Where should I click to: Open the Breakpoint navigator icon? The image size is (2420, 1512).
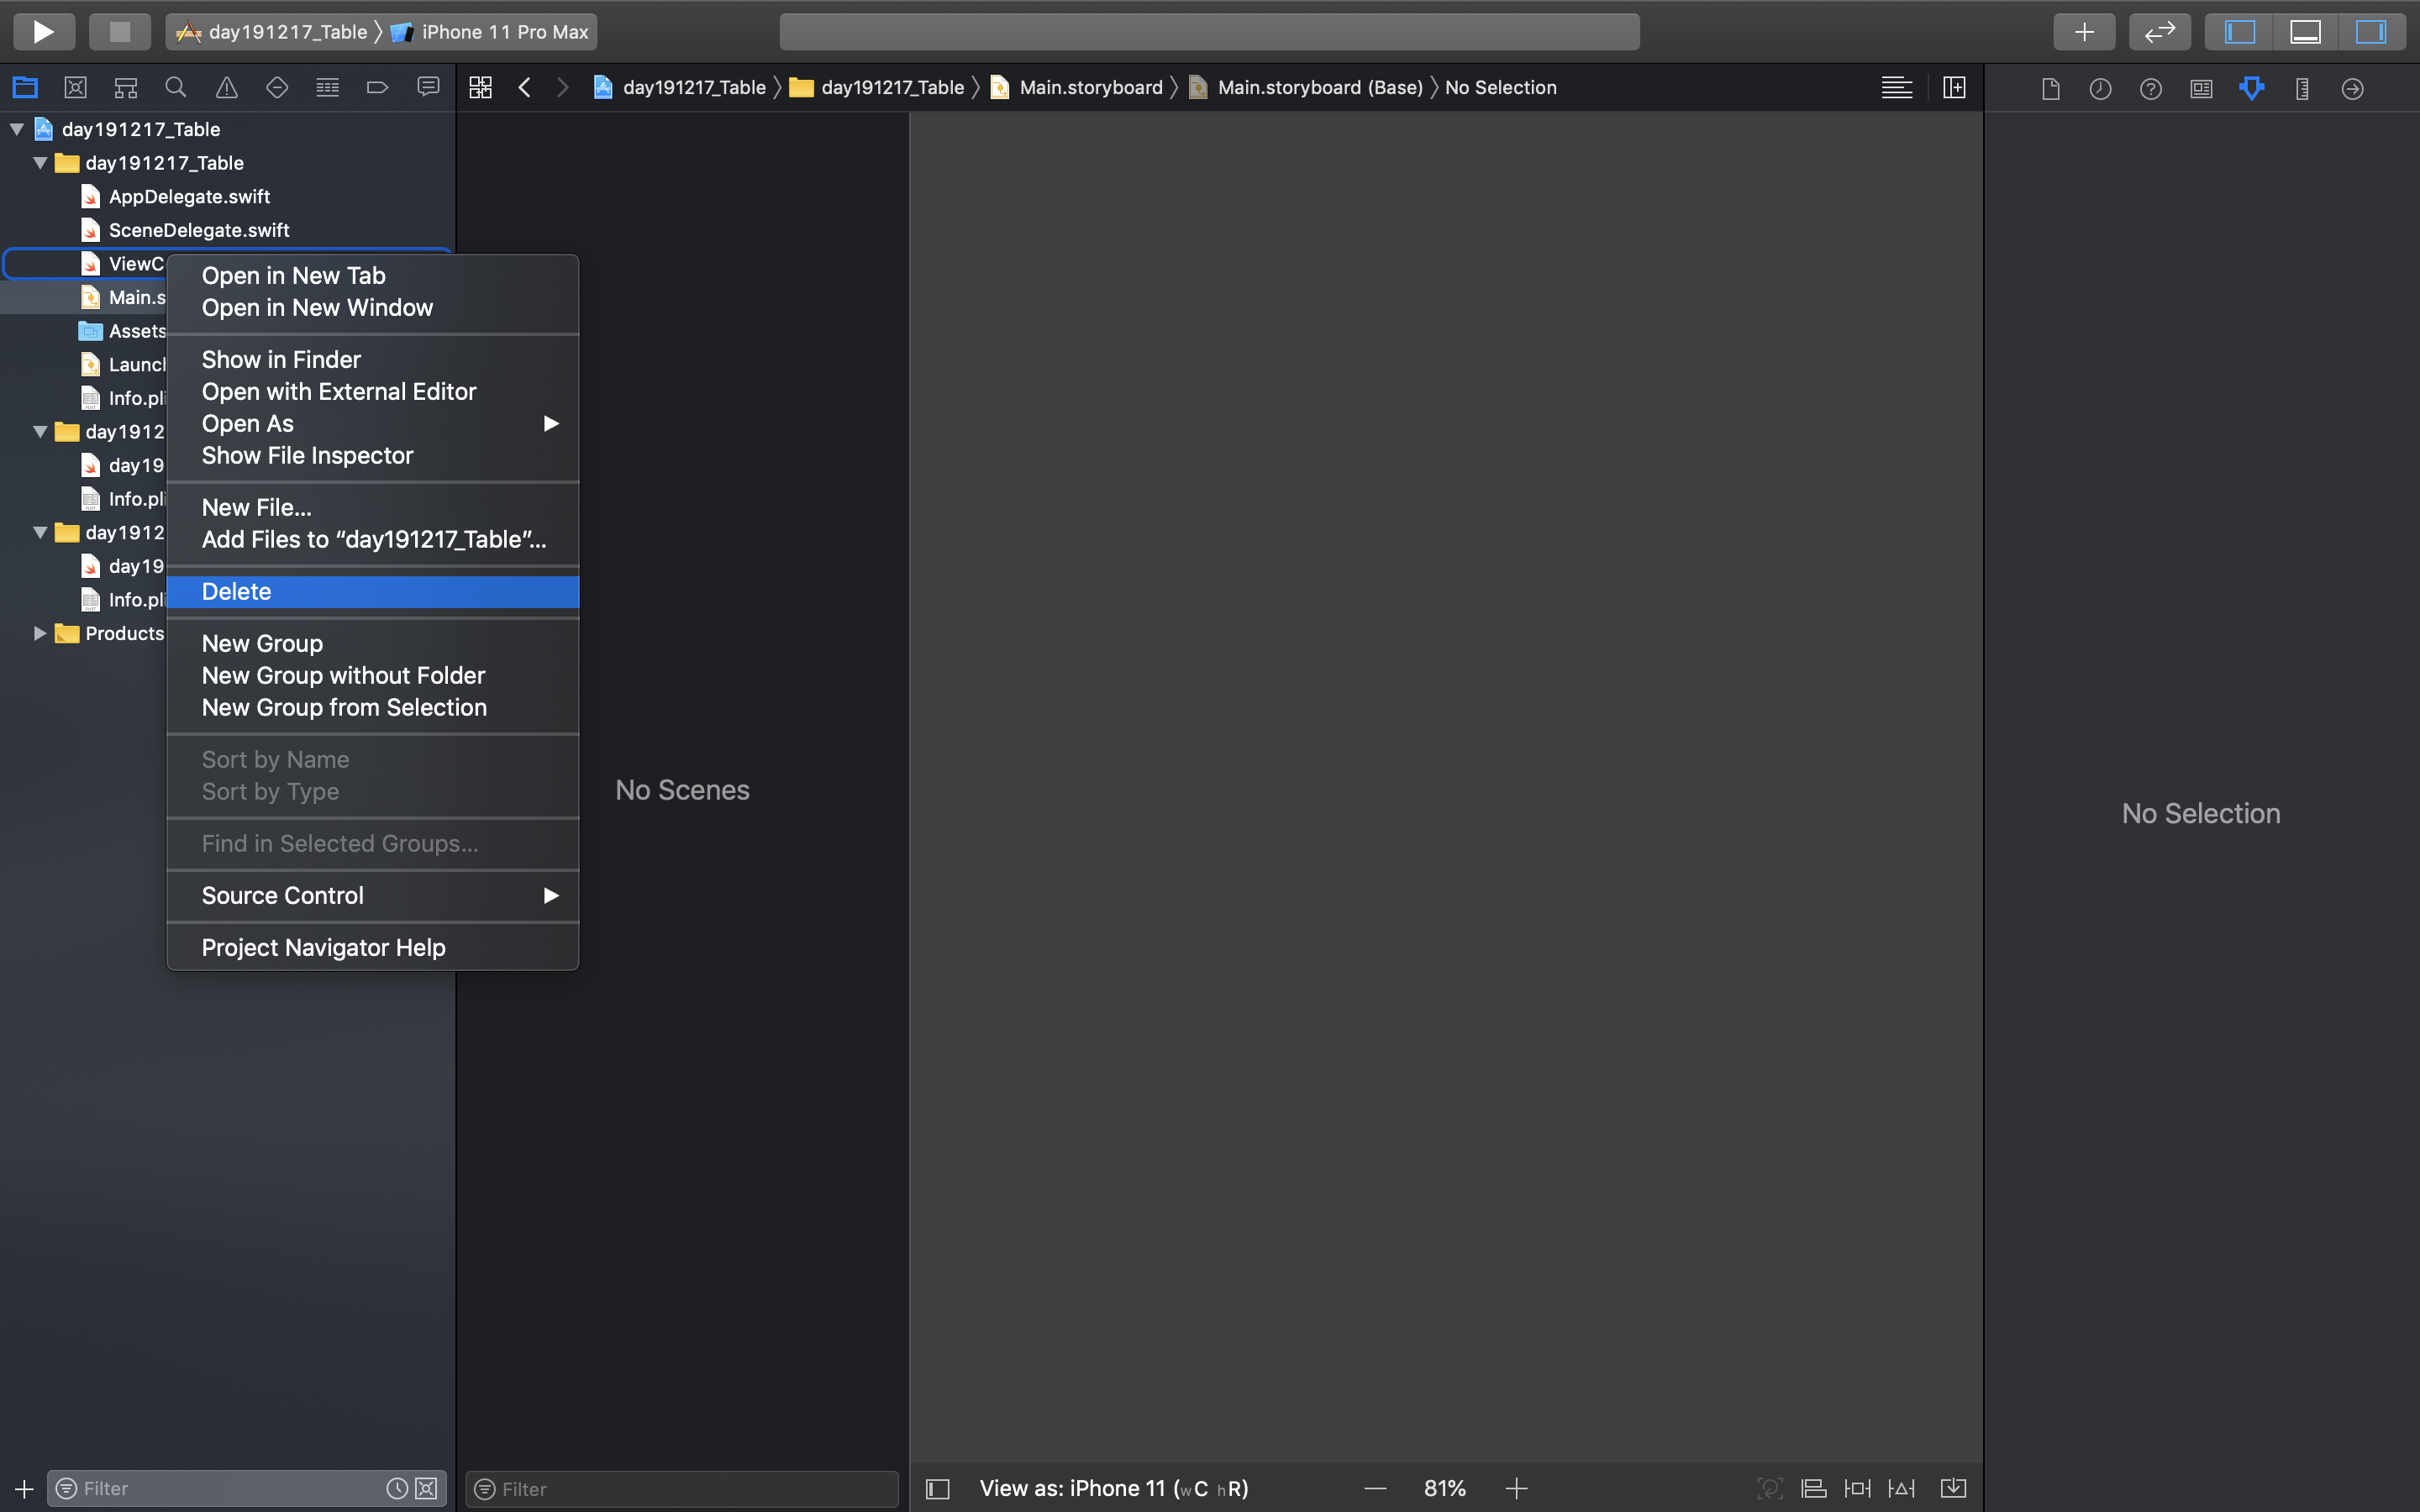(377, 88)
